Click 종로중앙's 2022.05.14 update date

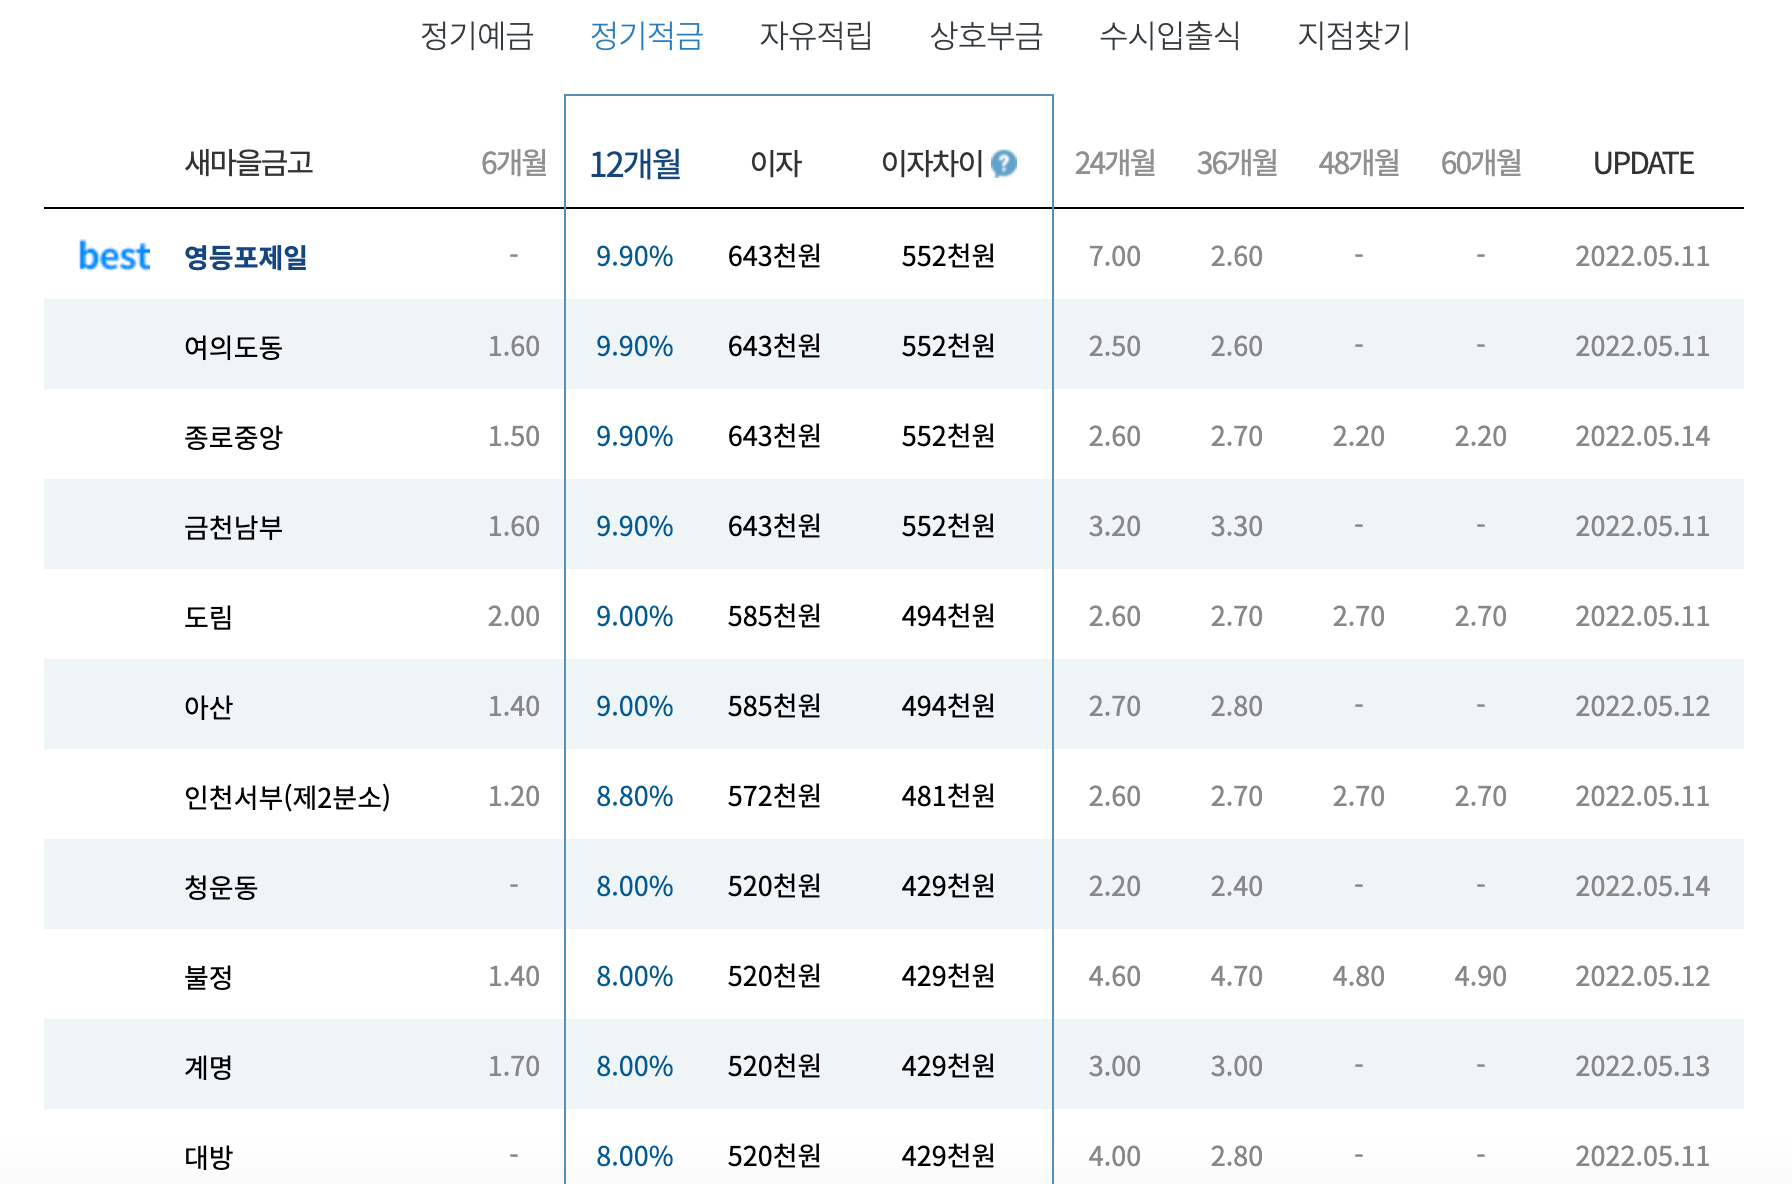(1643, 436)
